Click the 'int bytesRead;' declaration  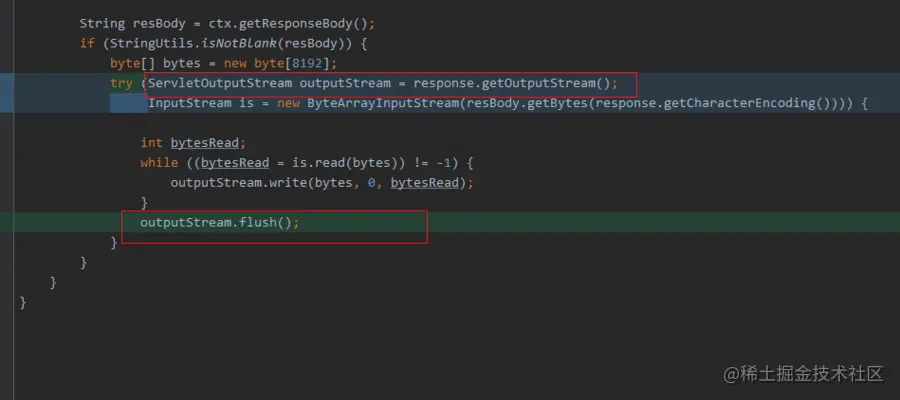(x=193, y=143)
